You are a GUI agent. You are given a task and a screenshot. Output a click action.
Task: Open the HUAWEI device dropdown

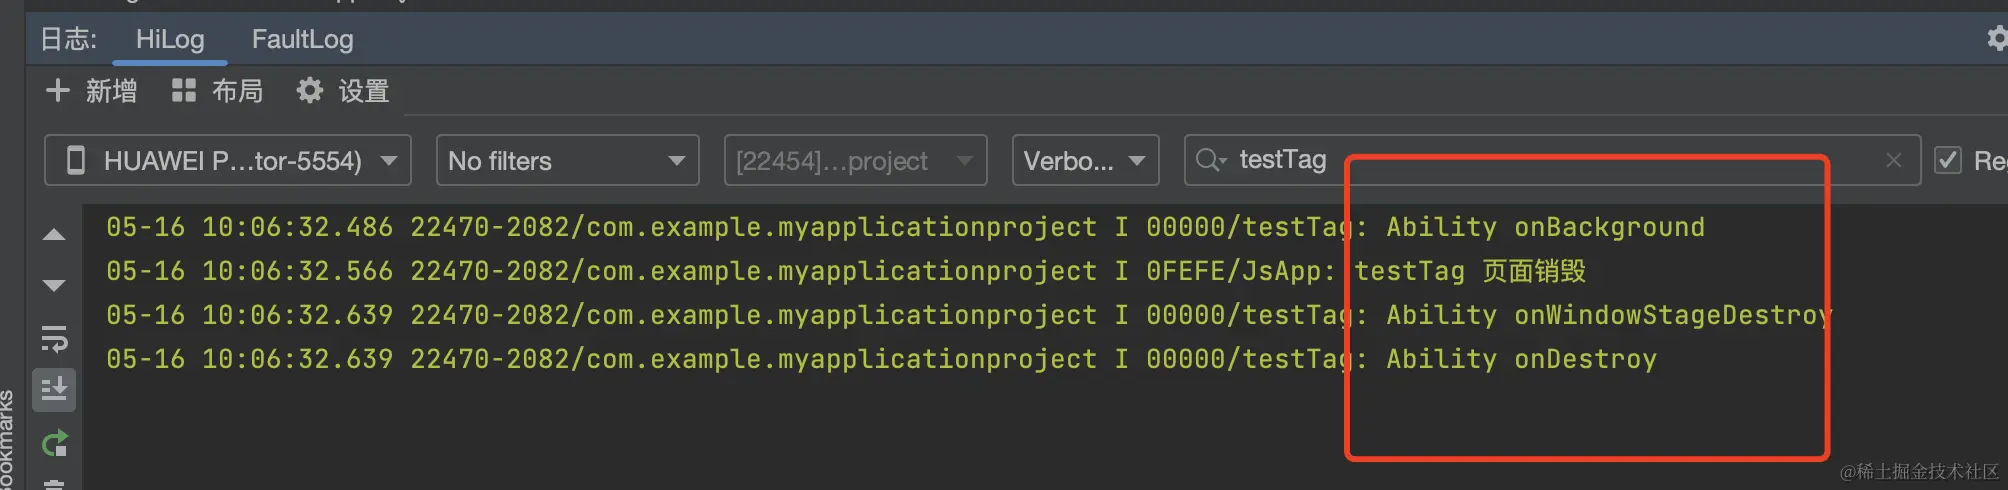coord(228,161)
